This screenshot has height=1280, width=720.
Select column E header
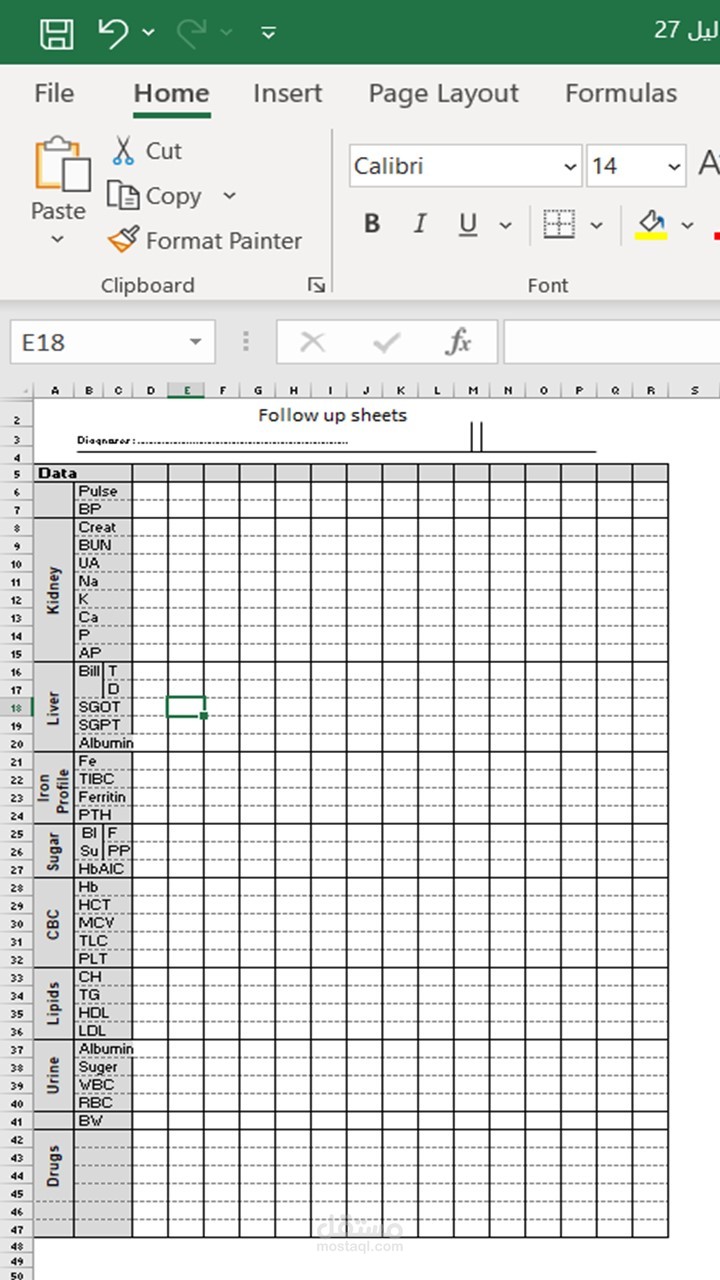point(187,390)
